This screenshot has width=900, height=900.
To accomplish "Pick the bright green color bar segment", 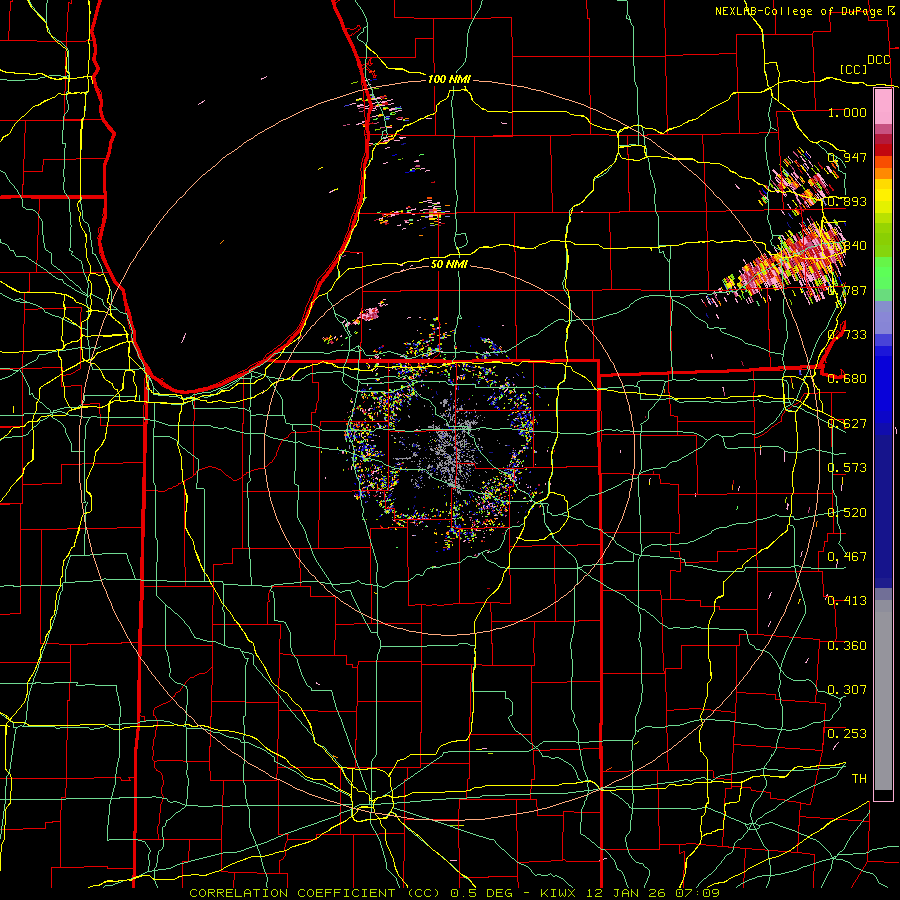I will tap(883, 273).
